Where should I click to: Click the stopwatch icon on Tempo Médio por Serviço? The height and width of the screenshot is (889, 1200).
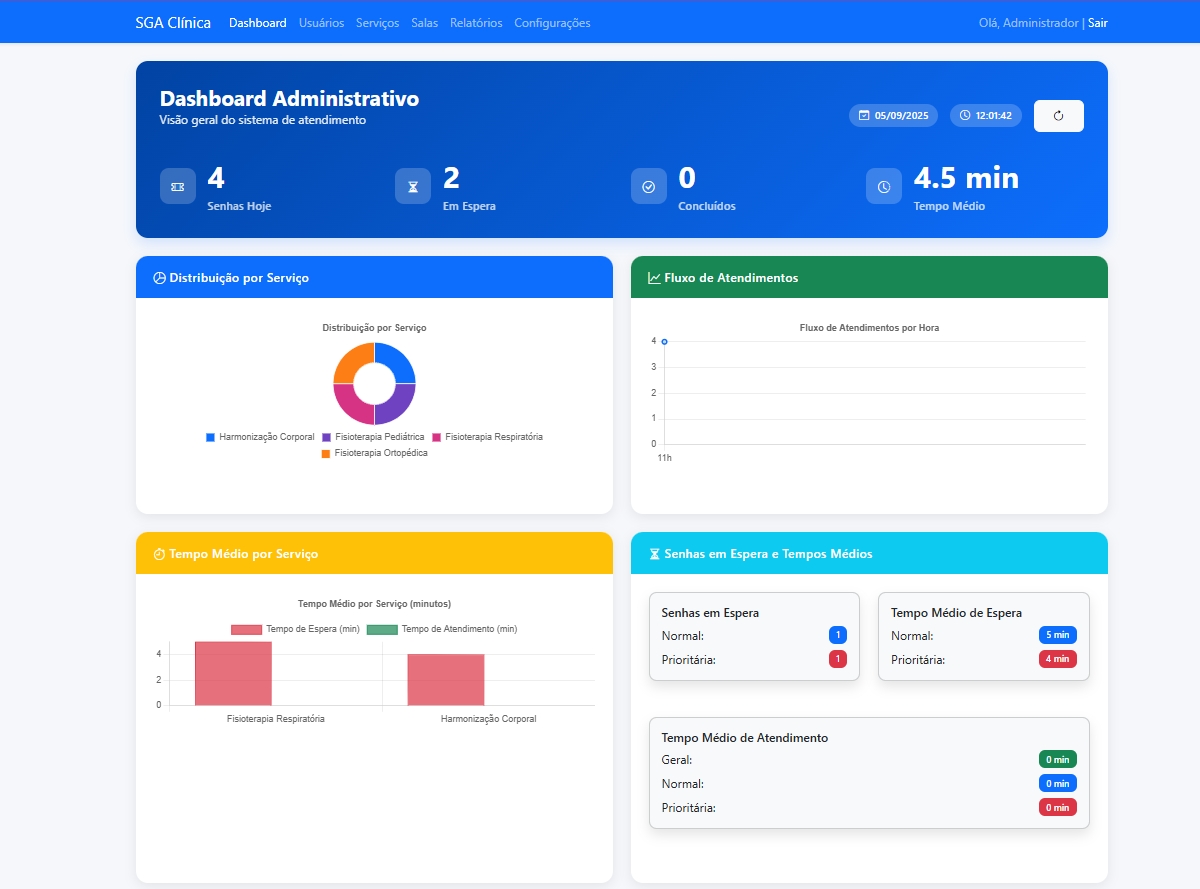160,553
